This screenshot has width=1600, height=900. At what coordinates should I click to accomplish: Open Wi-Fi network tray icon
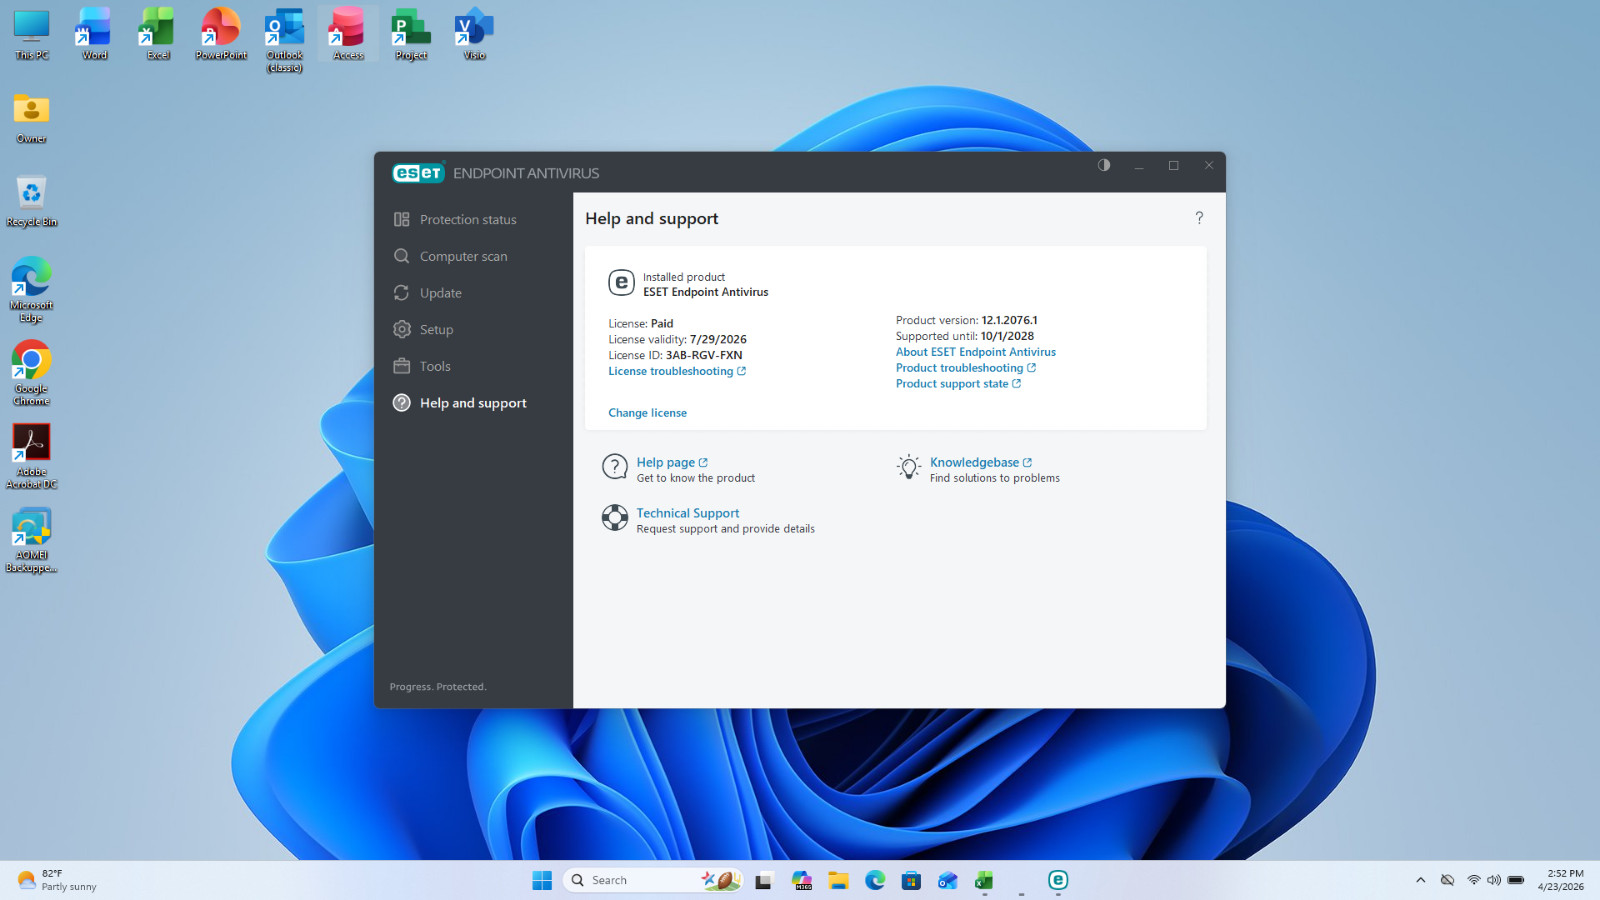(x=1473, y=880)
